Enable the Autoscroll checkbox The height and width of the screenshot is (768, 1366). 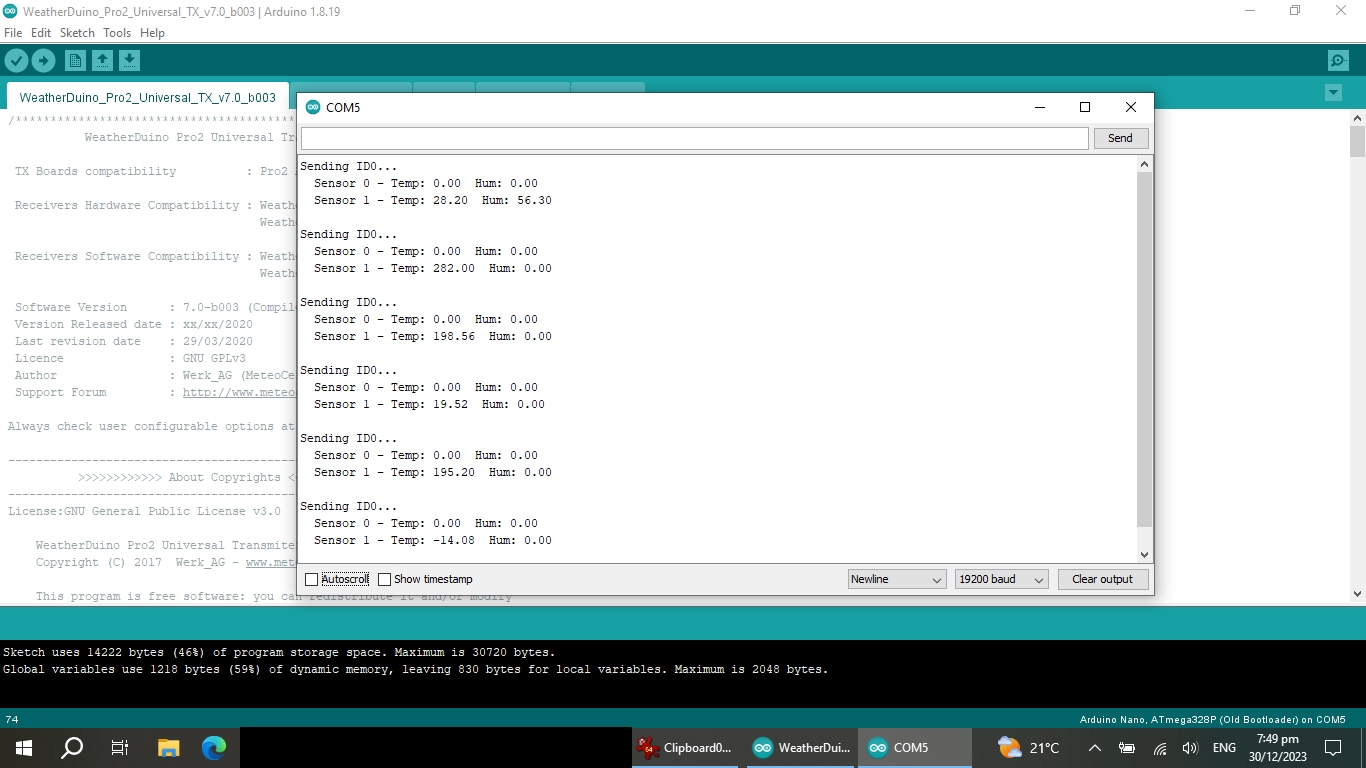coord(312,580)
